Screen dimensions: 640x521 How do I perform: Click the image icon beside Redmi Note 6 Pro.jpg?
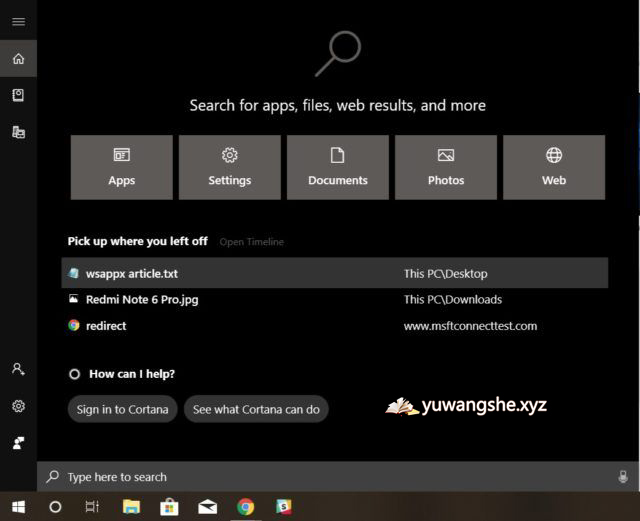click(73, 299)
